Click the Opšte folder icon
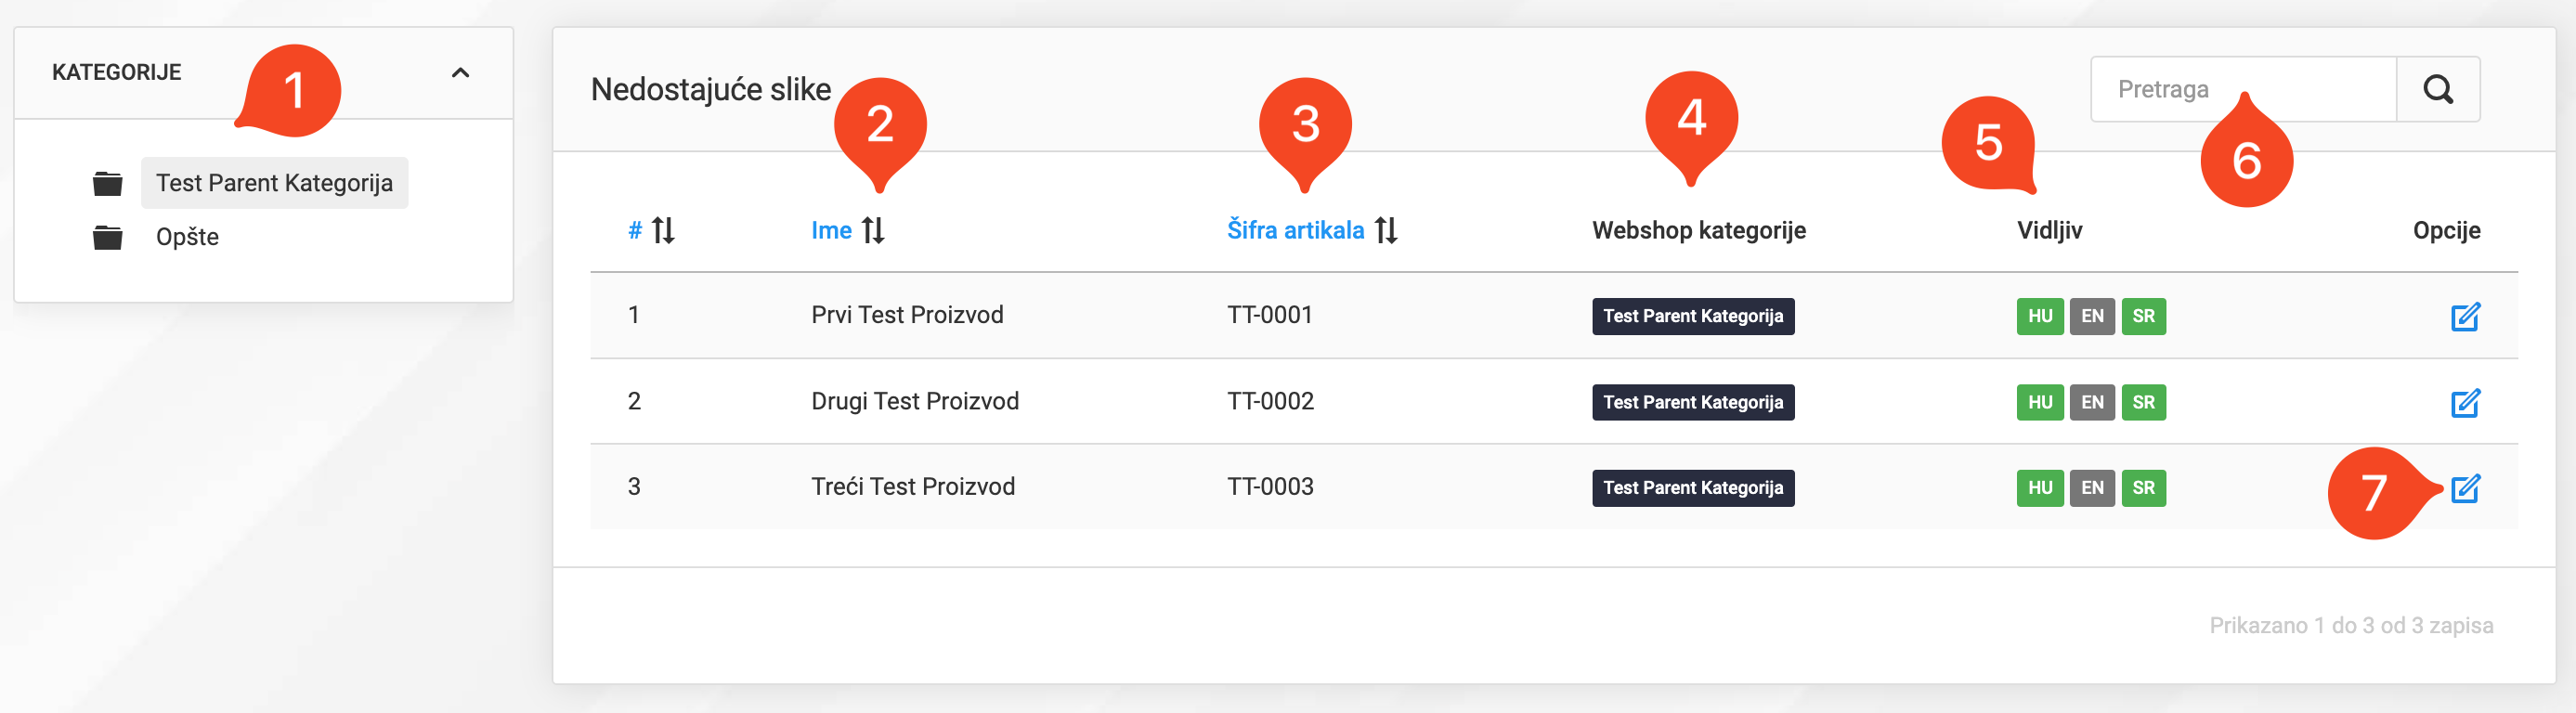The image size is (2576, 713). [x=107, y=238]
